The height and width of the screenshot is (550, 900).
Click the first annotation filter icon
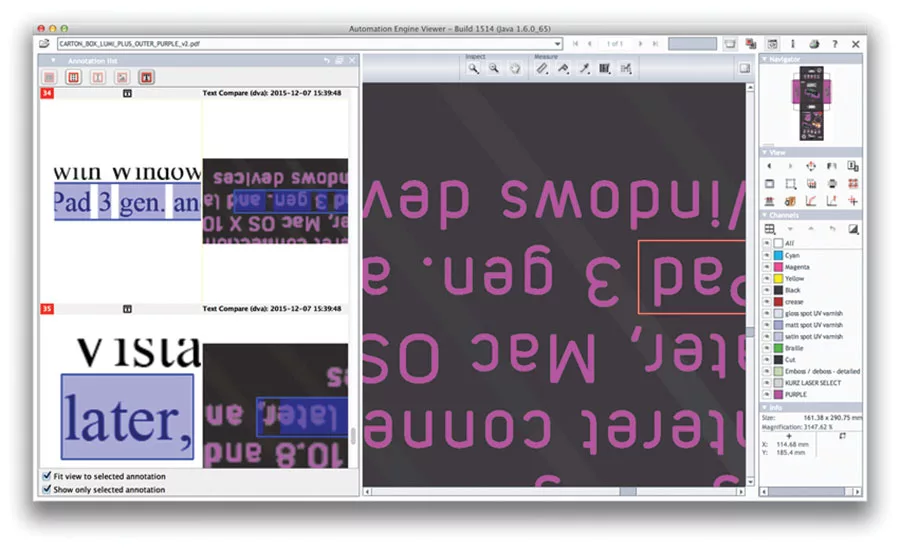point(49,77)
